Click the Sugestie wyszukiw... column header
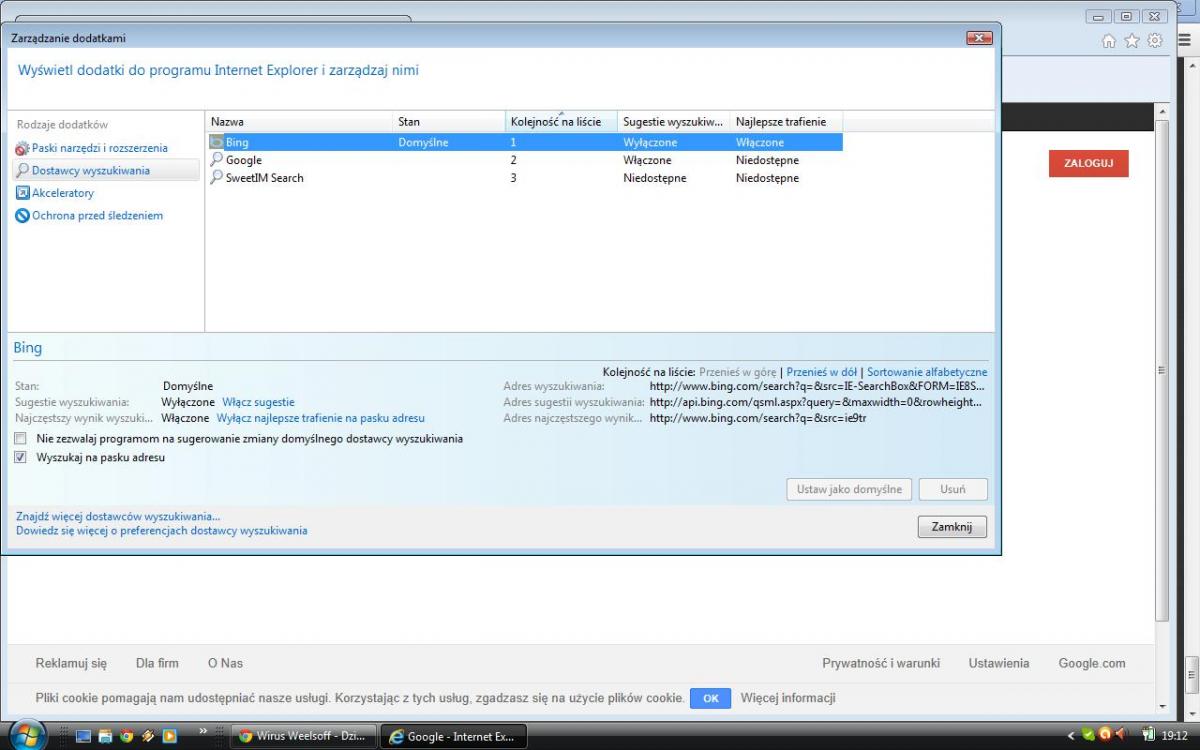1200x750 pixels. coord(673,122)
